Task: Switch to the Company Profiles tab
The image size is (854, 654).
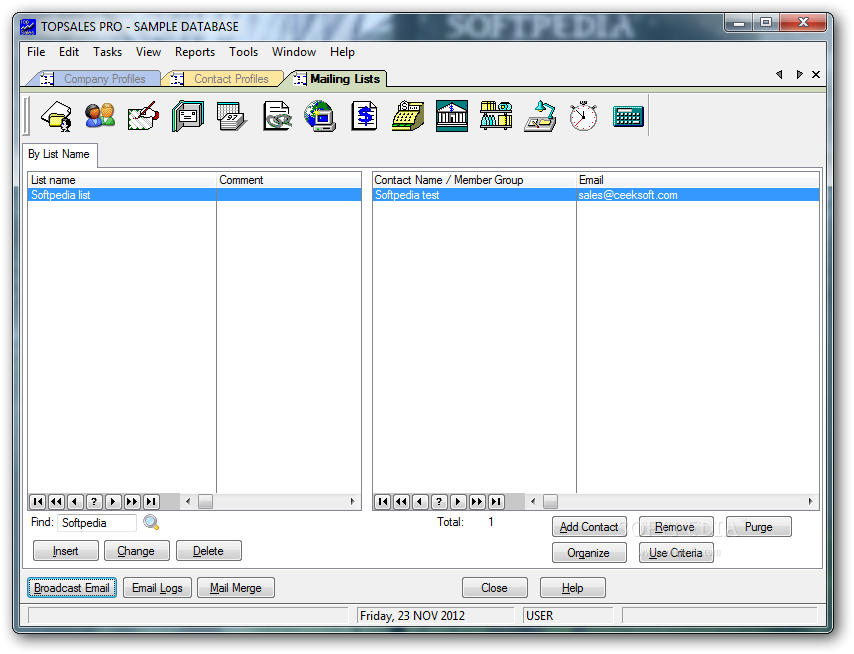Action: [97, 79]
